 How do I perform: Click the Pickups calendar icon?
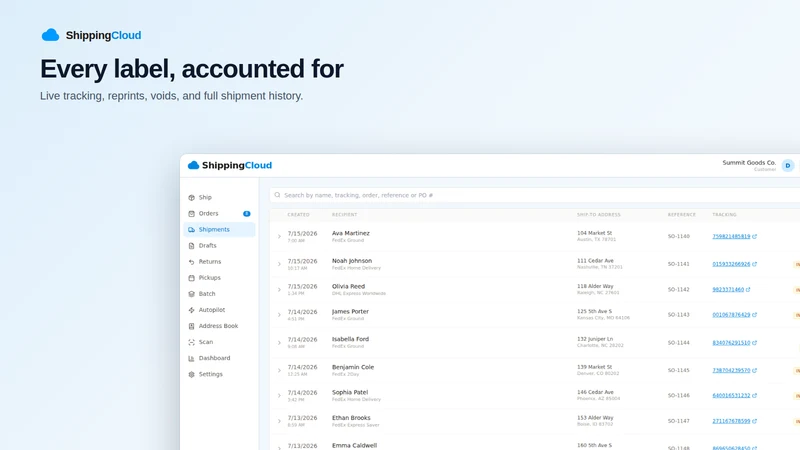[191, 278]
